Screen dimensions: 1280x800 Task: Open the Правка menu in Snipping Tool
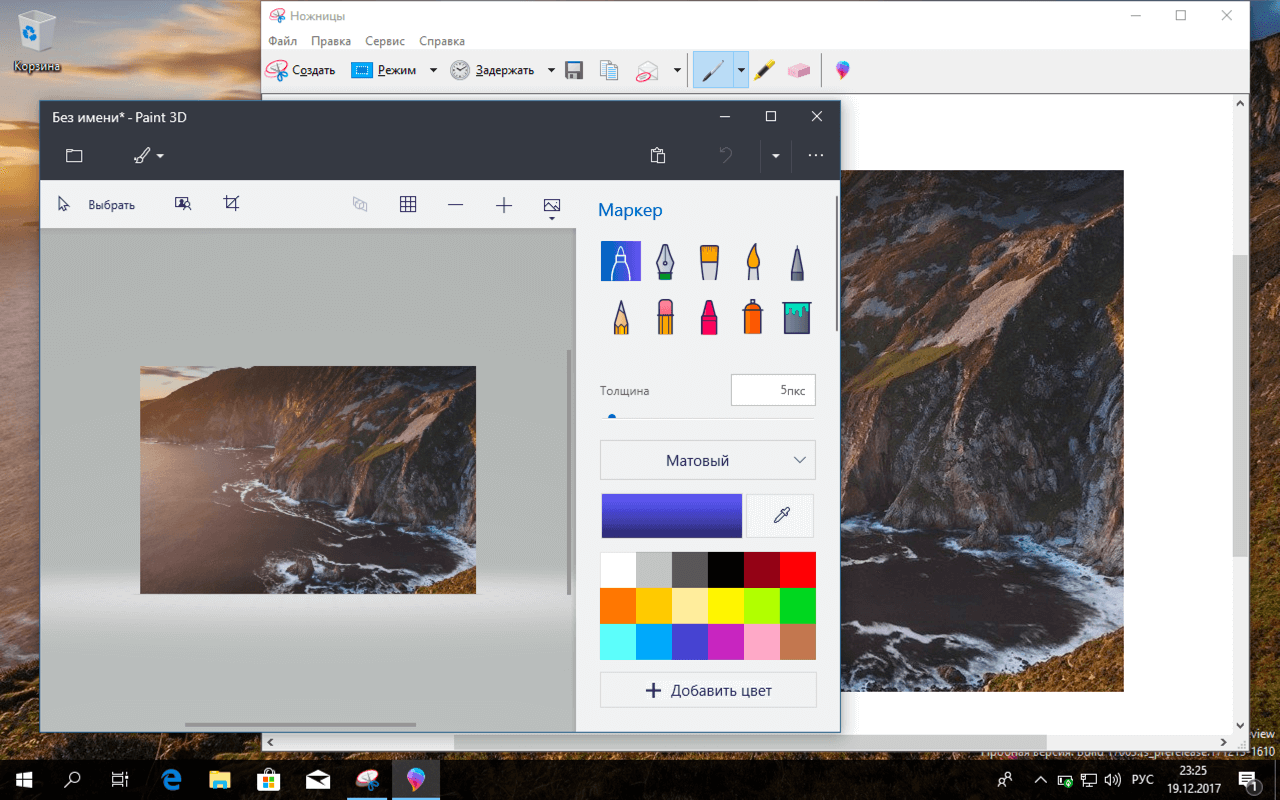331,41
